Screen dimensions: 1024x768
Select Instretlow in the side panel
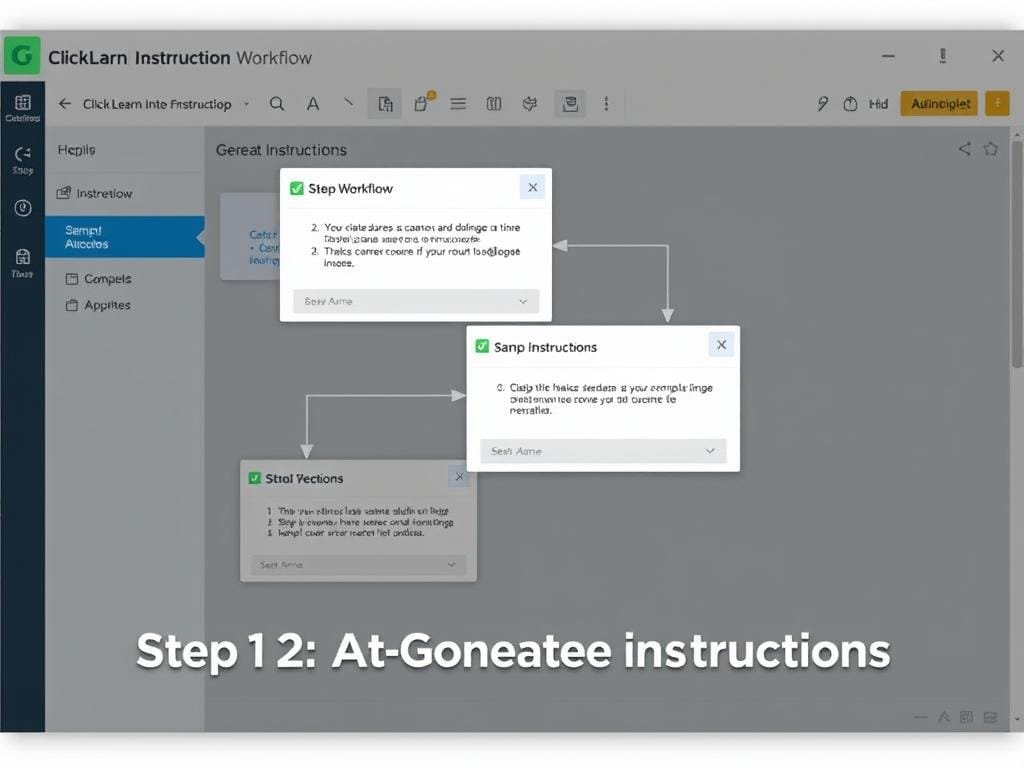click(x=104, y=193)
